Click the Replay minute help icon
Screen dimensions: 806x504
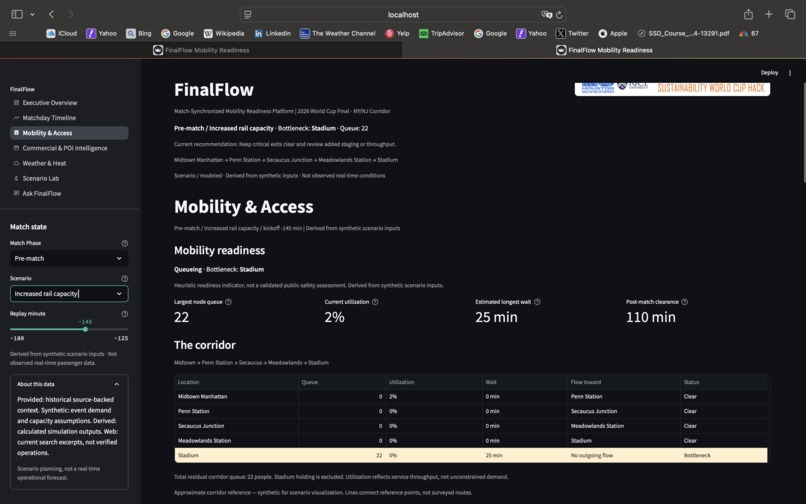tap(124, 314)
